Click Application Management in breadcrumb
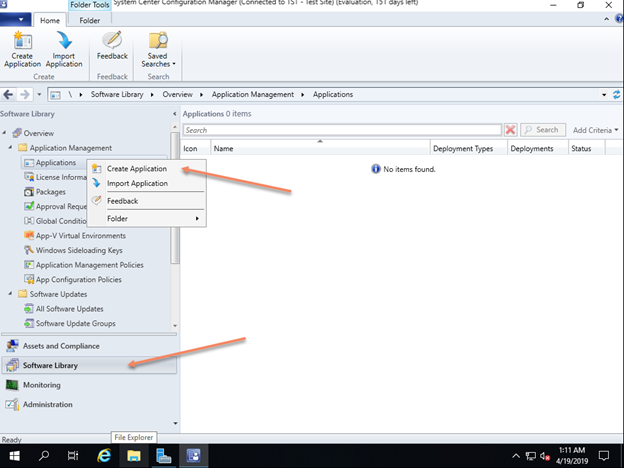The height and width of the screenshot is (468, 624). [x=253, y=94]
